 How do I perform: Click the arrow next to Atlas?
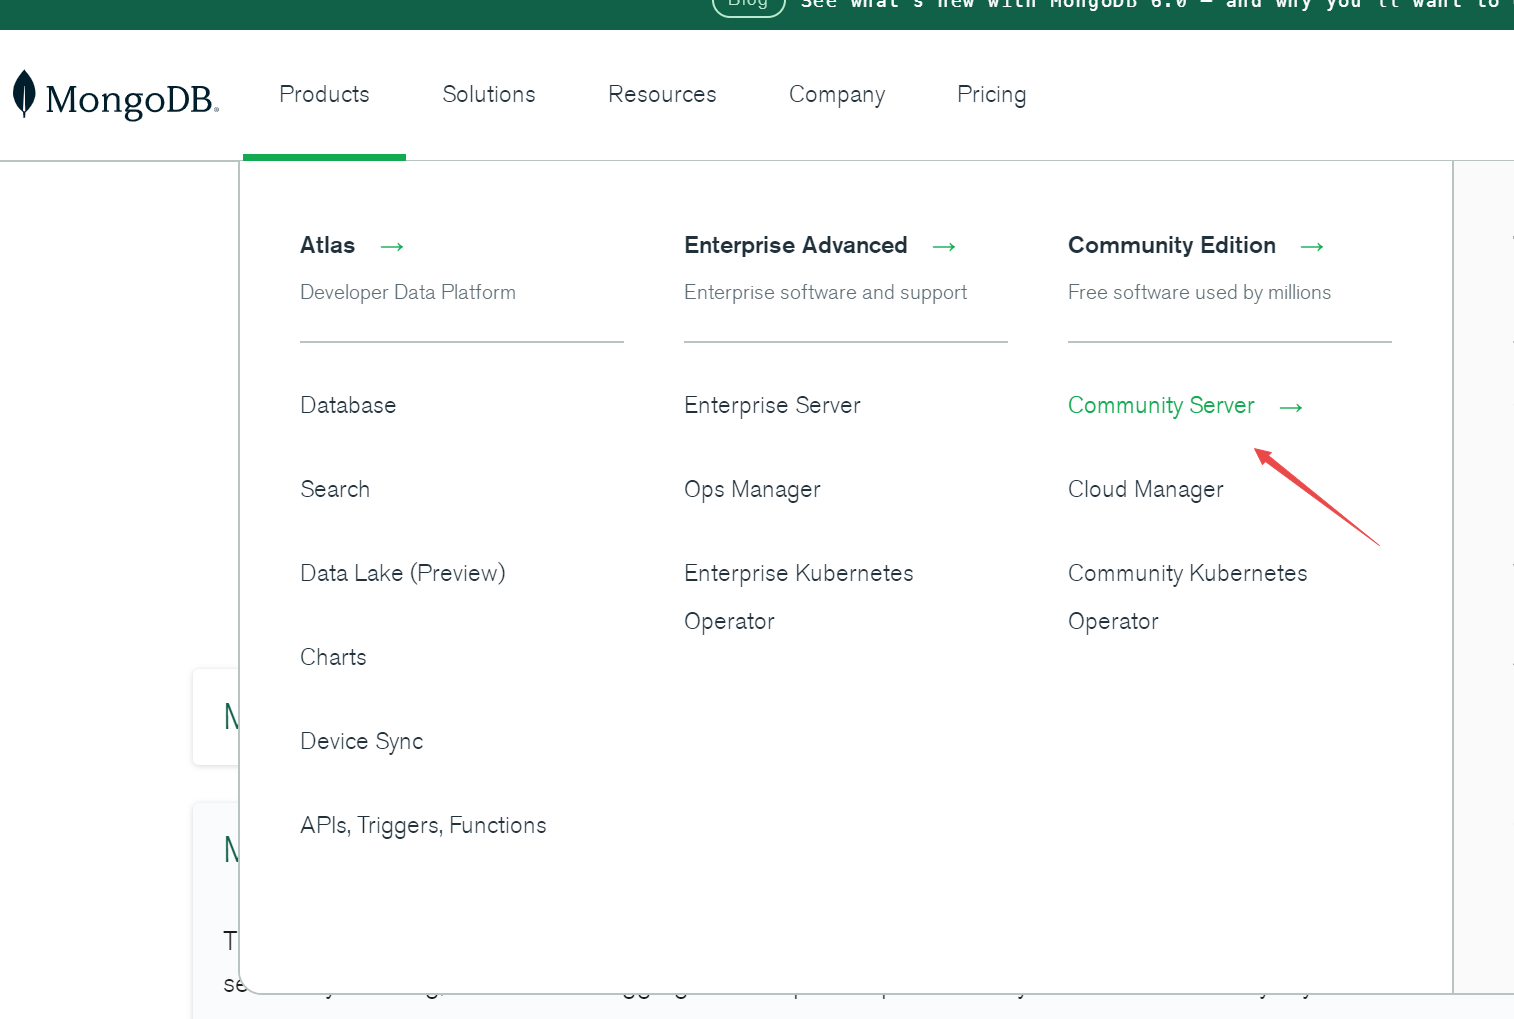tap(392, 246)
